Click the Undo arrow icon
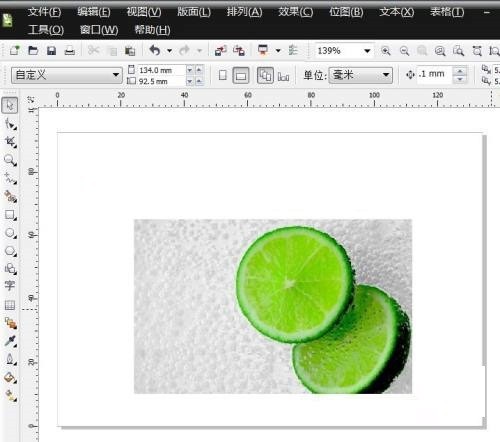This screenshot has width=500, height=442. (155, 51)
